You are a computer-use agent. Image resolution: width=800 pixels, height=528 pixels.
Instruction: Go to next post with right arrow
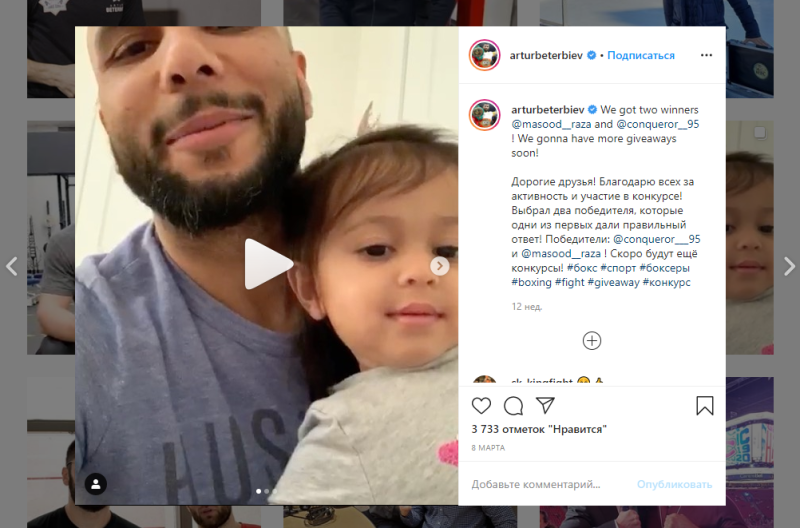click(x=789, y=266)
